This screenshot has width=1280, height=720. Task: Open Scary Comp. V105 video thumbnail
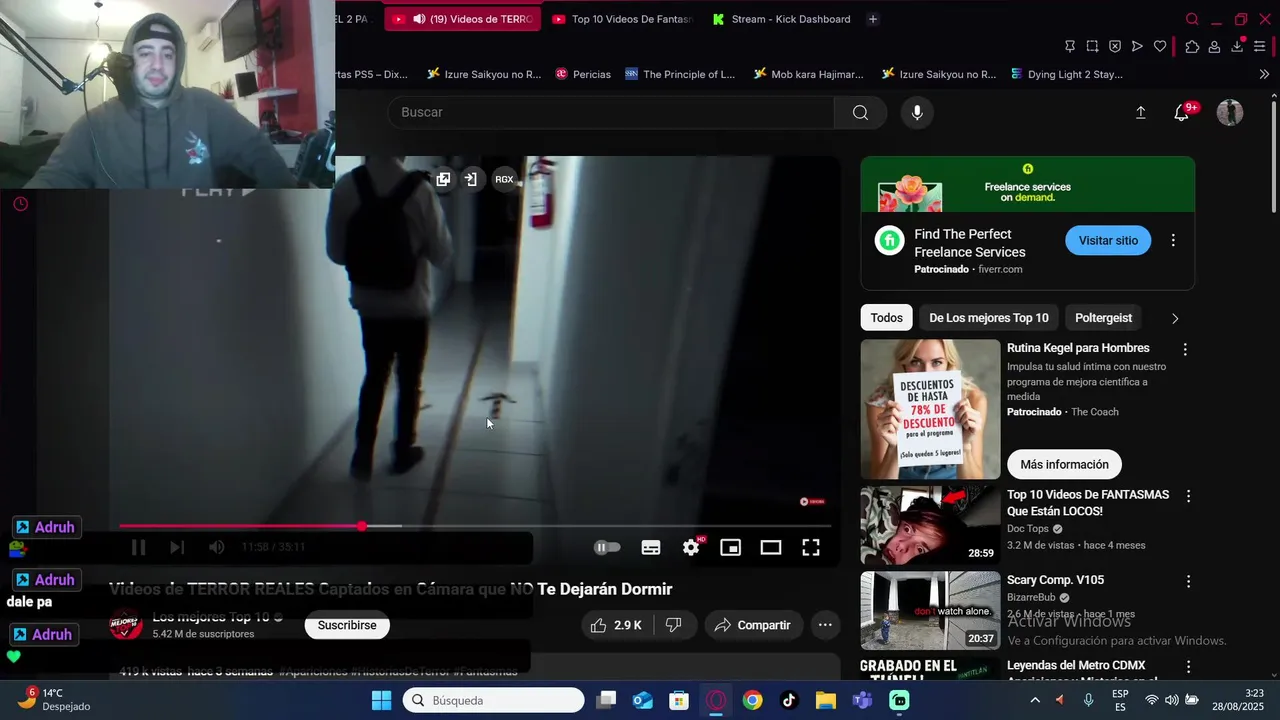pos(930,611)
